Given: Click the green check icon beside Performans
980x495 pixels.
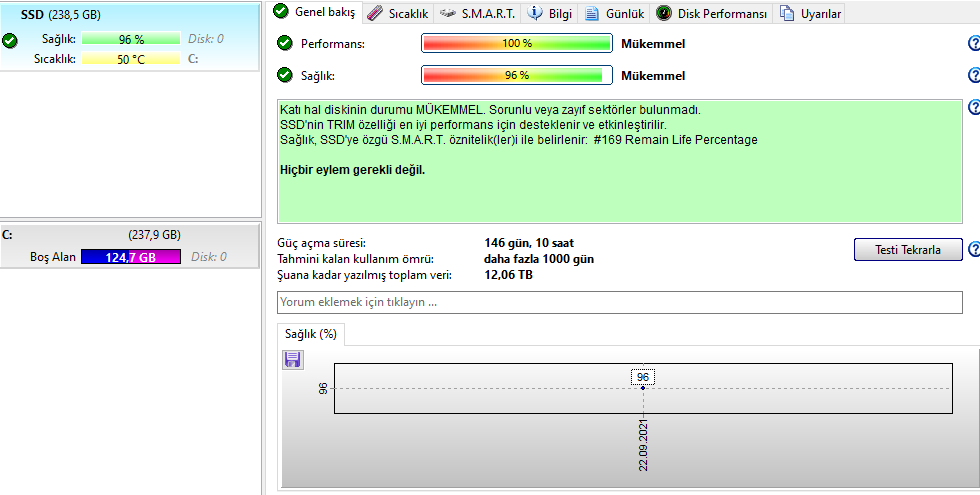Looking at the screenshot, I should click(x=284, y=43).
